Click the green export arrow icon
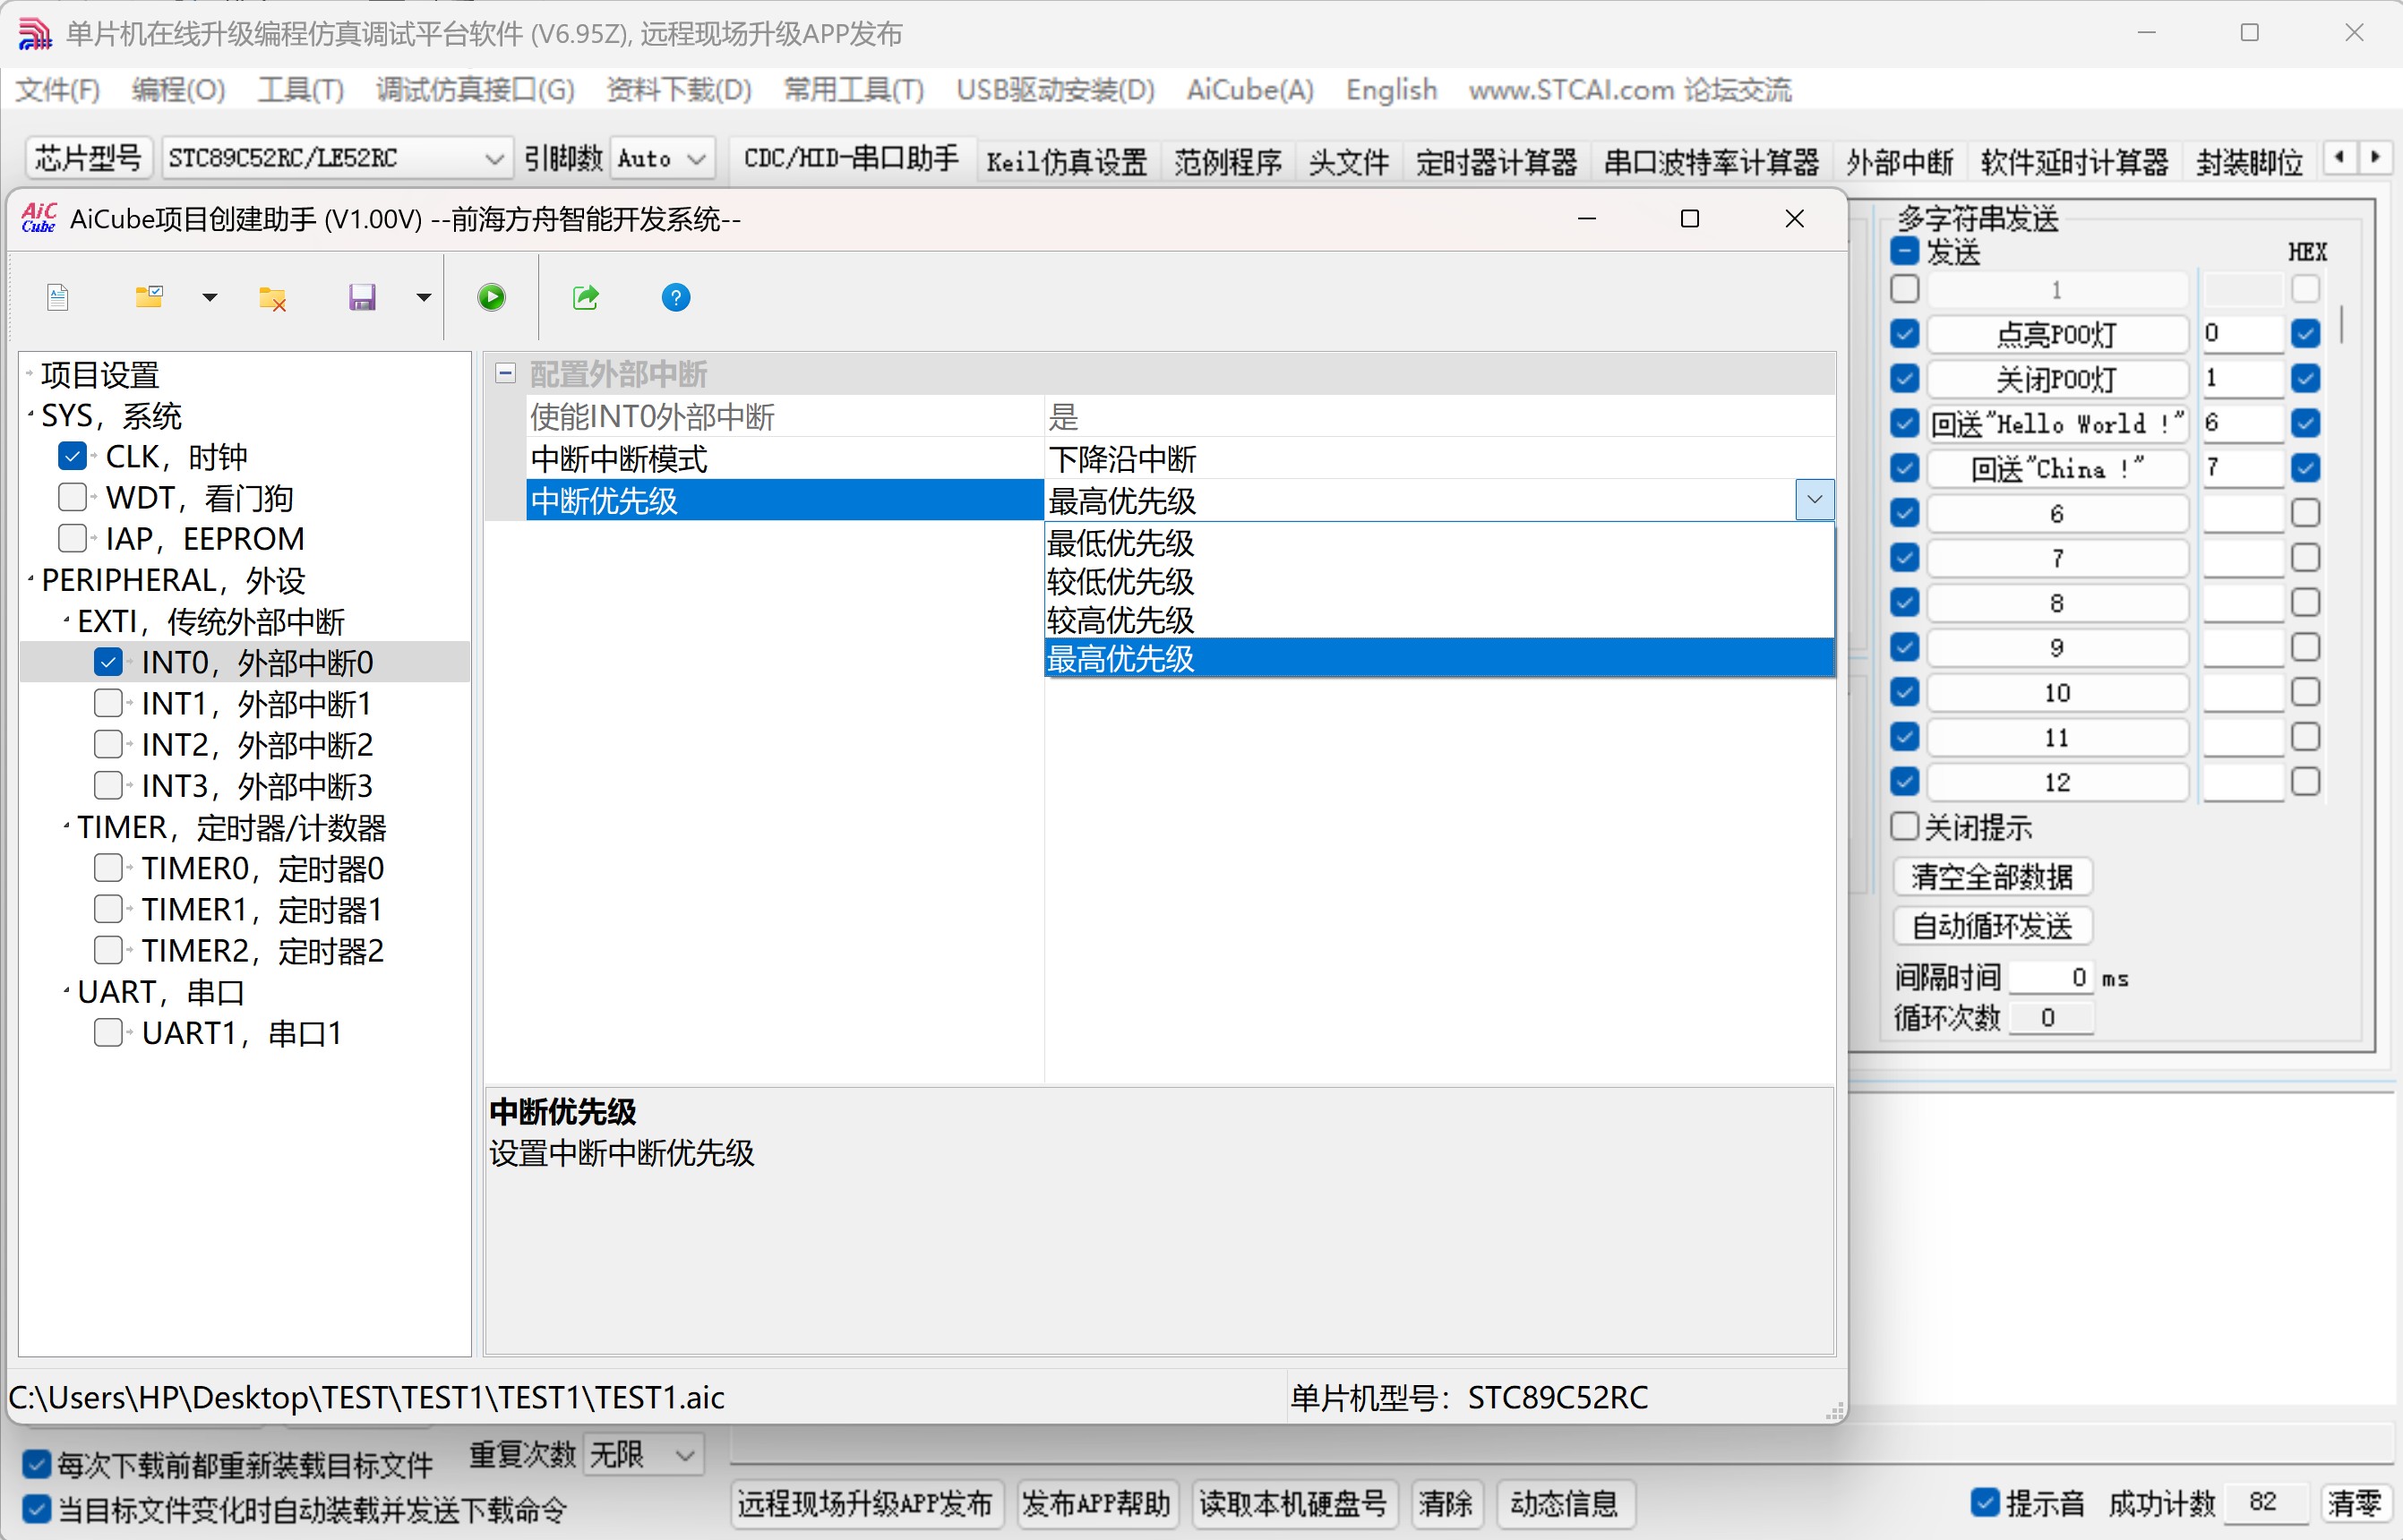The width and height of the screenshot is (2403, 1540). (x=585, y=297)
